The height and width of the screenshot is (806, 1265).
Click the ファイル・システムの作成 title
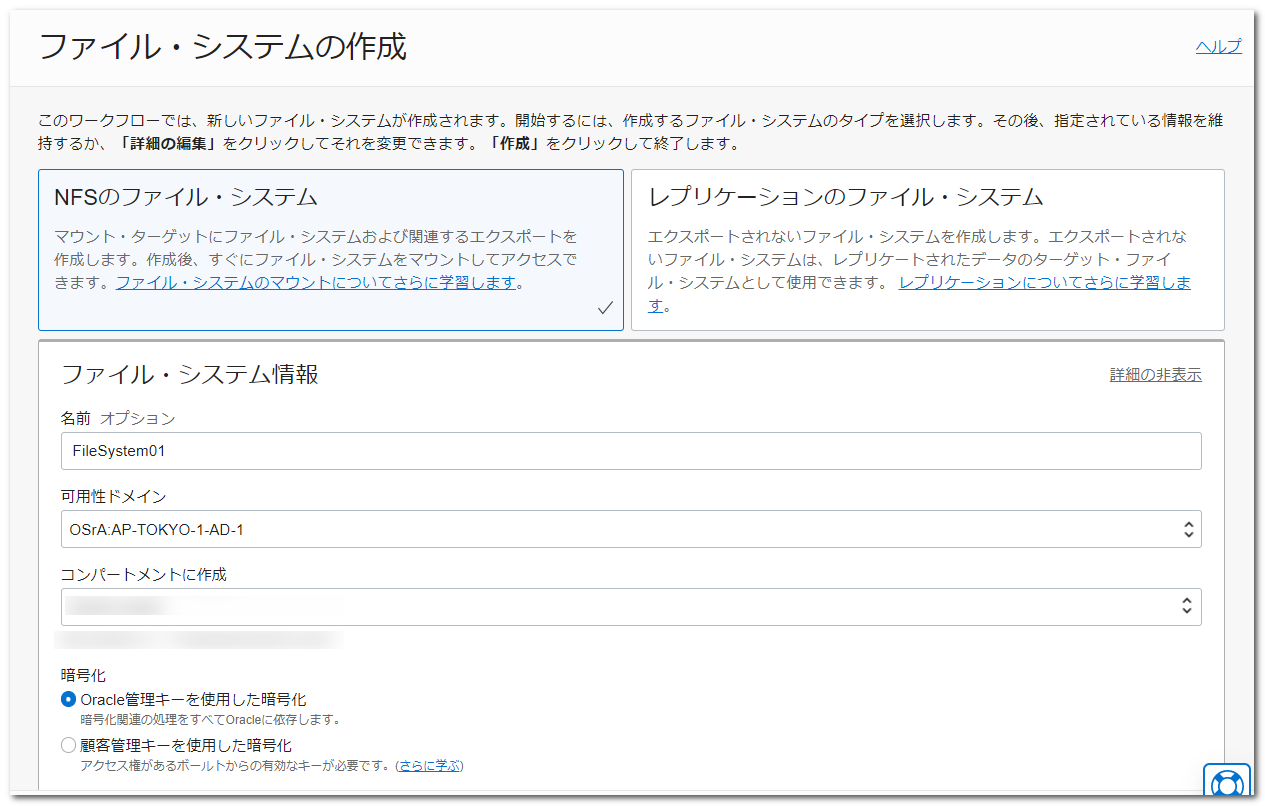tap(223, 47)
